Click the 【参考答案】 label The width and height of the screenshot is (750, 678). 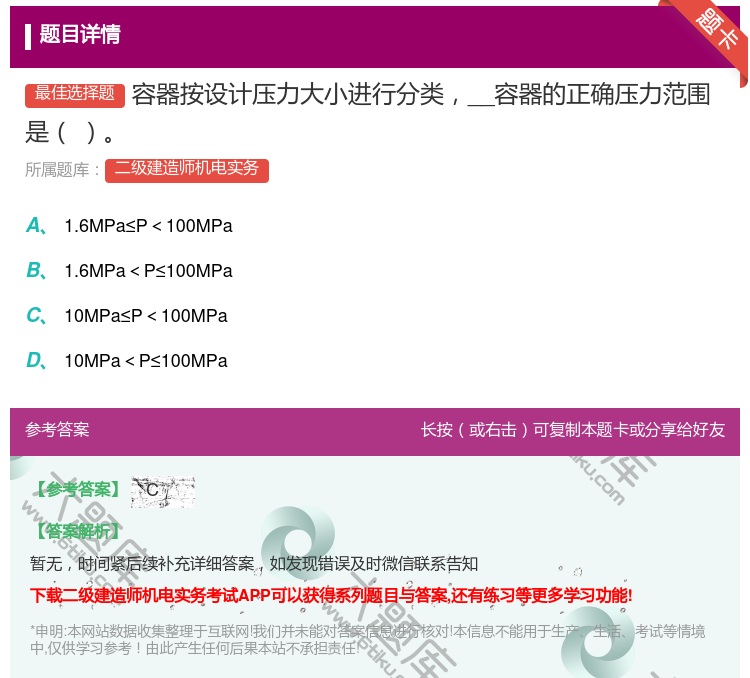pyautogui.click(x=78, y=490)
